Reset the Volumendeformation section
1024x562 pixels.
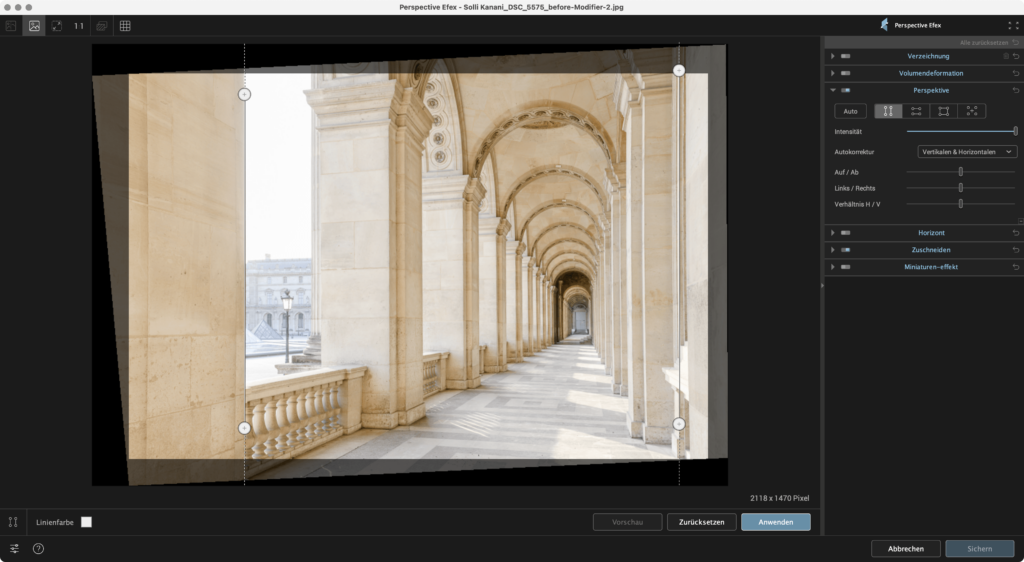pos(1016,73)
